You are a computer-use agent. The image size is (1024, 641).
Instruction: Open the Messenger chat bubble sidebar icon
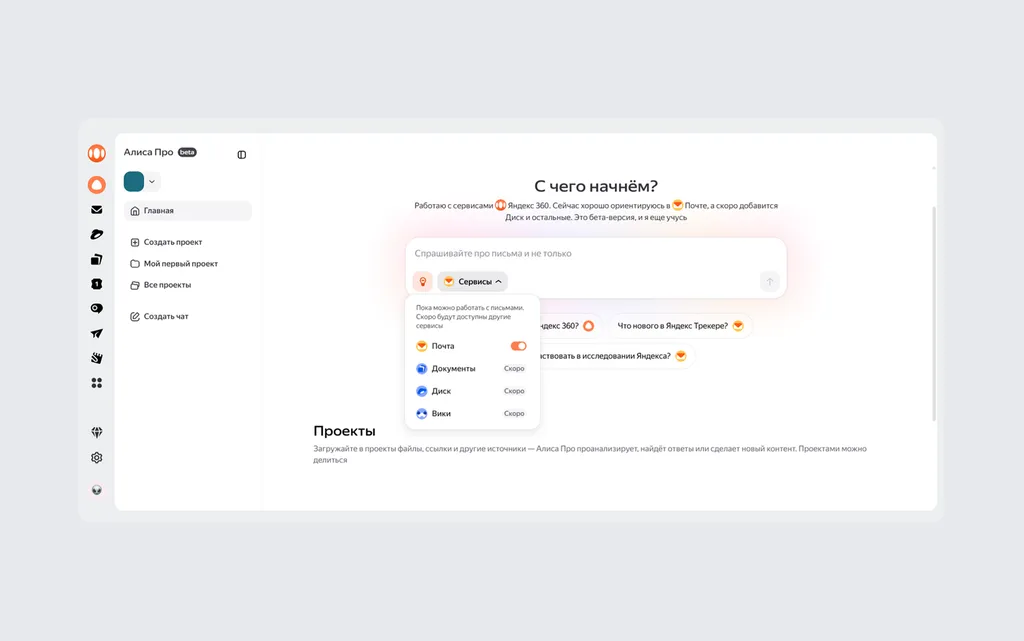97,308
